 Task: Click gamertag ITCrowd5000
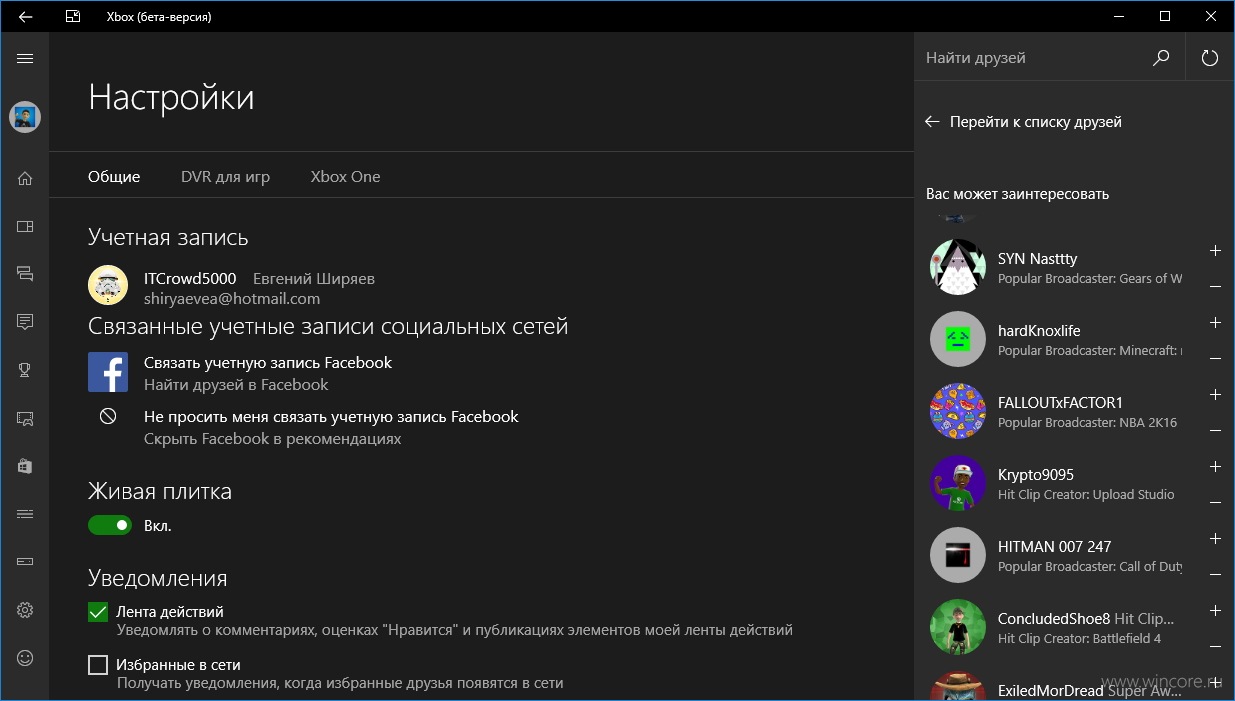(190, 278)
